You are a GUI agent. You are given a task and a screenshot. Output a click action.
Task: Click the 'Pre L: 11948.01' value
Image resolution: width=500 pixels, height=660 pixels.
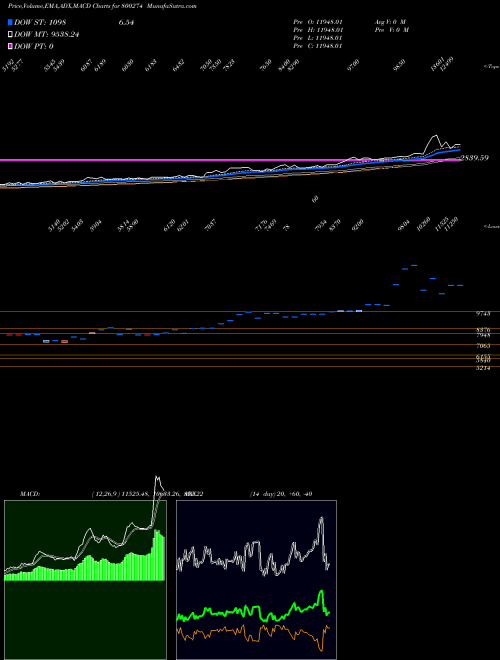(x=319, y=38)
